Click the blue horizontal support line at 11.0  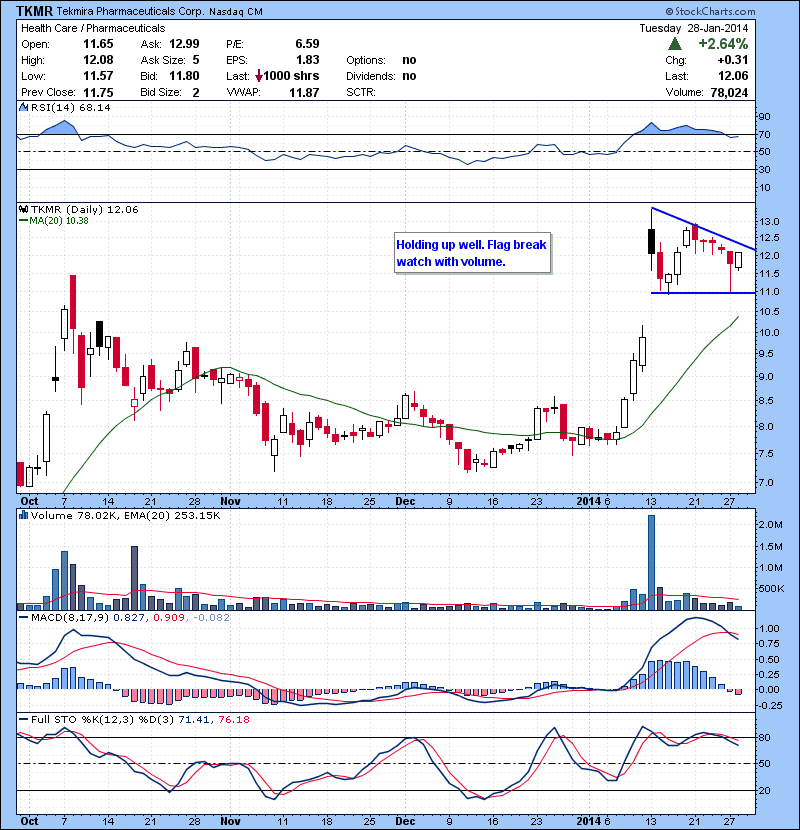(703, 293)
